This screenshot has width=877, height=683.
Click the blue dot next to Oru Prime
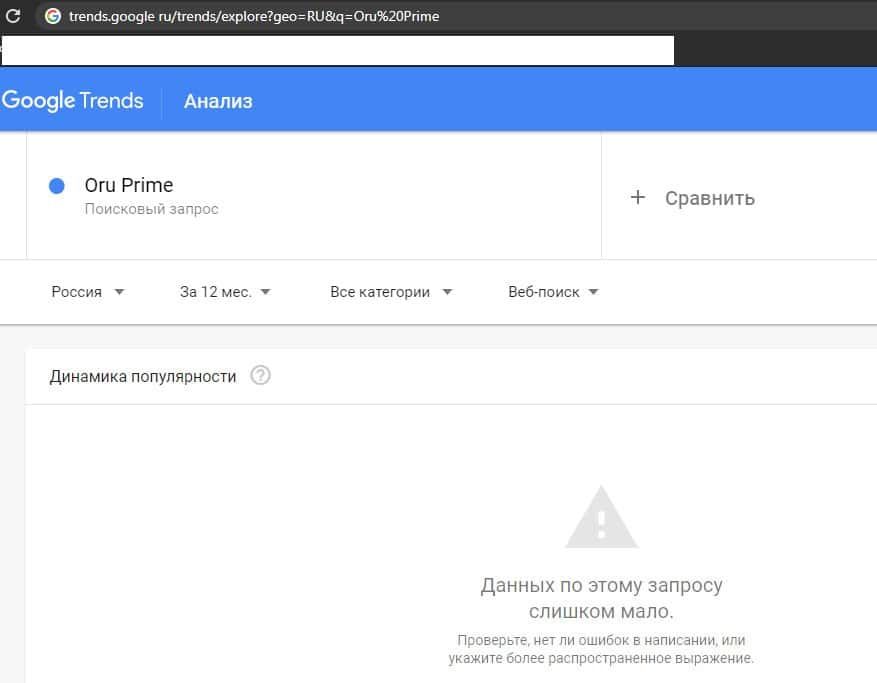(56, 186)
